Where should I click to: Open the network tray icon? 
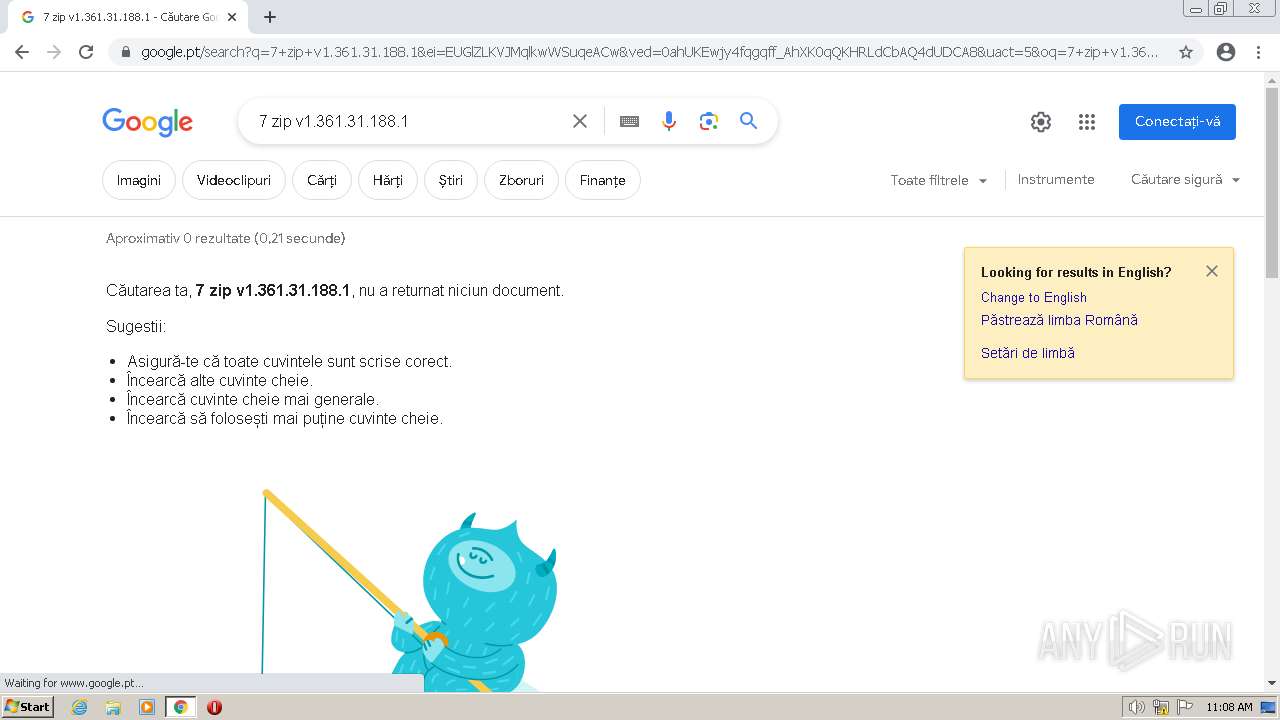tap(1161, 707)
